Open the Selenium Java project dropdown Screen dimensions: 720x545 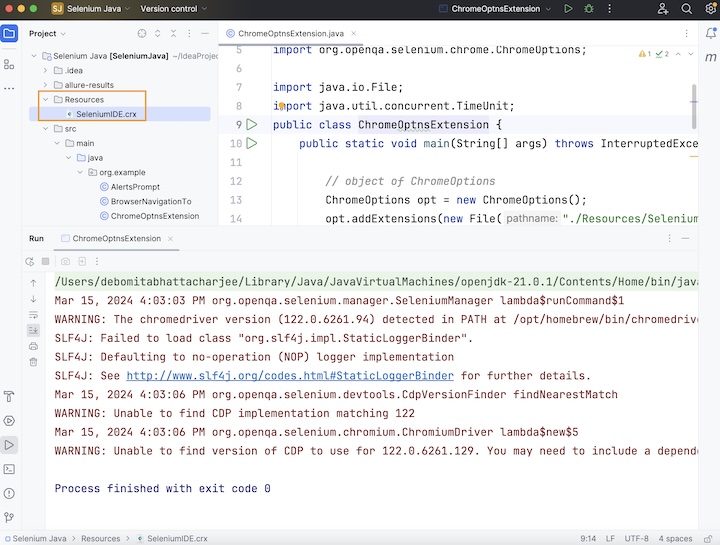coord(91,9)
